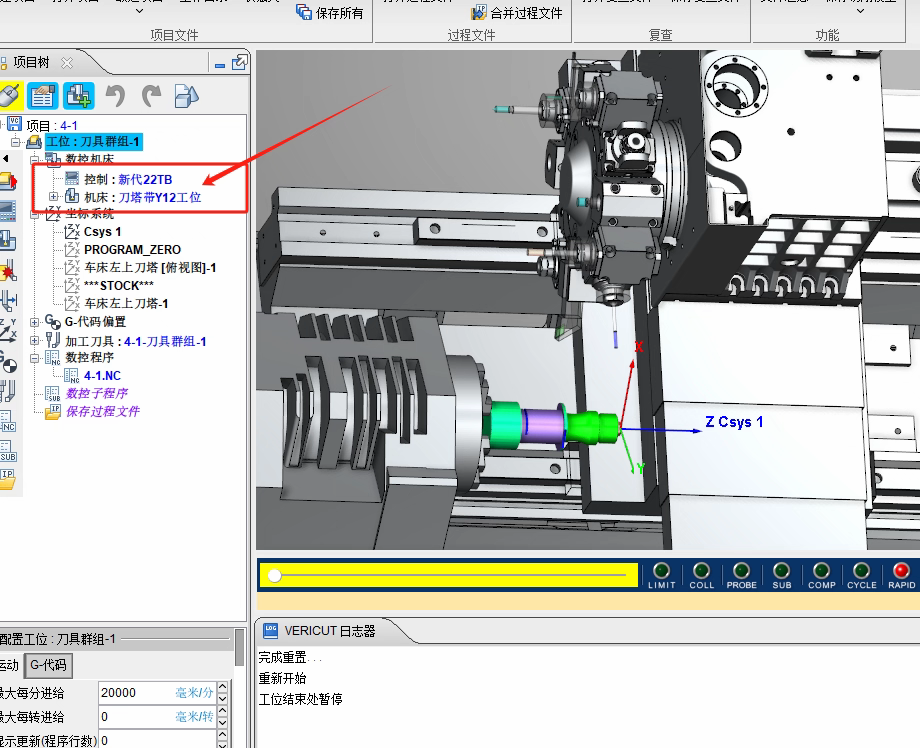Screen dimensions: 920x748
Task: Select the Csys 1 tree item
Action: coord(103,232)
